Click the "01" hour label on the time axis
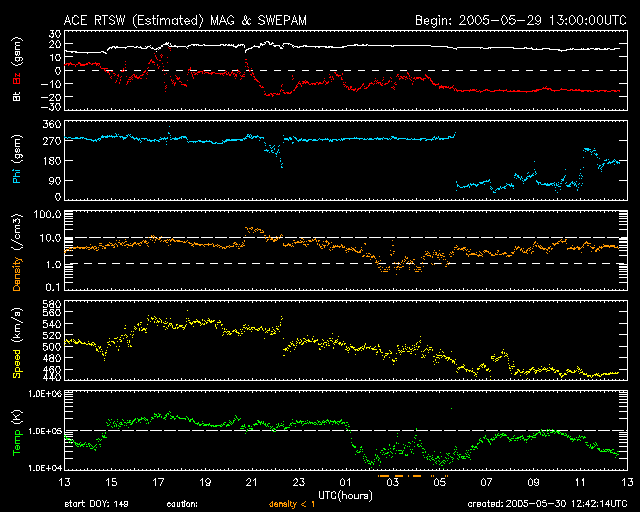 [345, 482]
